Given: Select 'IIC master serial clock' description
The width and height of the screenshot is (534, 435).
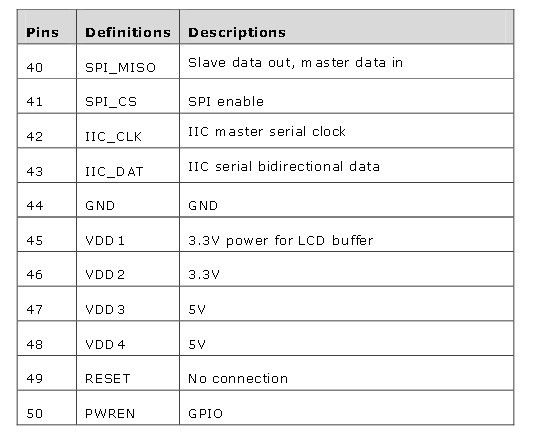Looking at the screenshot, I should click(267, 131).
